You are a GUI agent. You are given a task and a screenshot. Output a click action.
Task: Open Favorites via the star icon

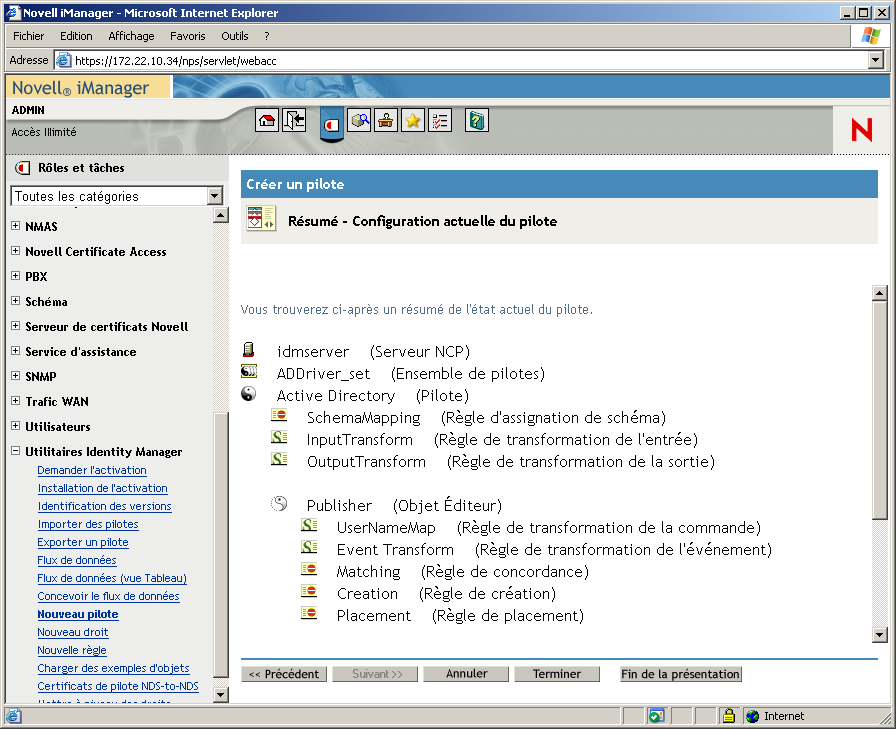tap(413, 120)
